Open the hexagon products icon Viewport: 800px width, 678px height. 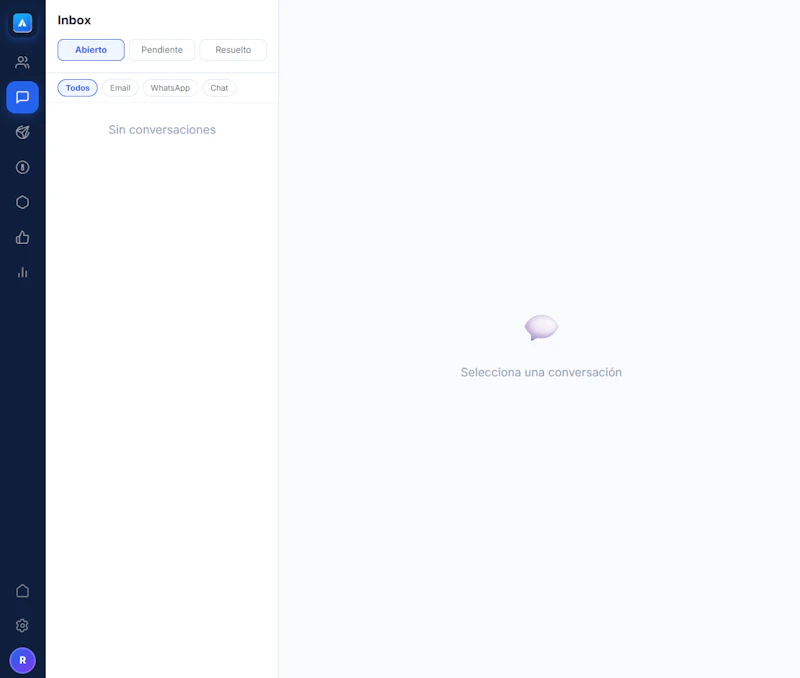[22, 203]
